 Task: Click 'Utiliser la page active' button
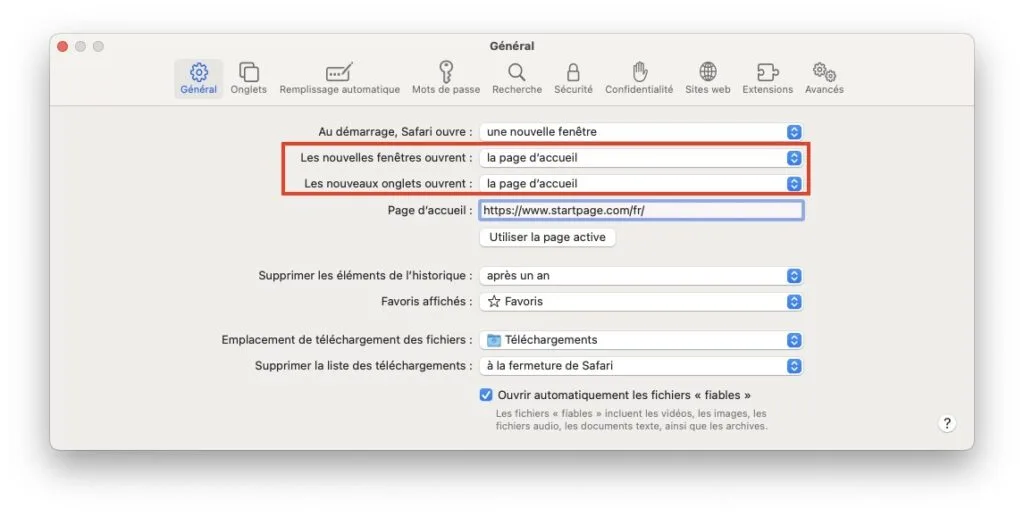(x=547, y=237)
